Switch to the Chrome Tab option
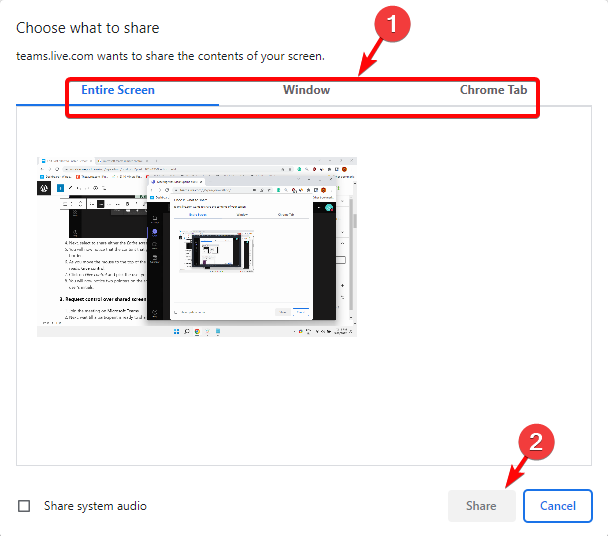Screen dimensions: 608x536 tap(493, 90)
